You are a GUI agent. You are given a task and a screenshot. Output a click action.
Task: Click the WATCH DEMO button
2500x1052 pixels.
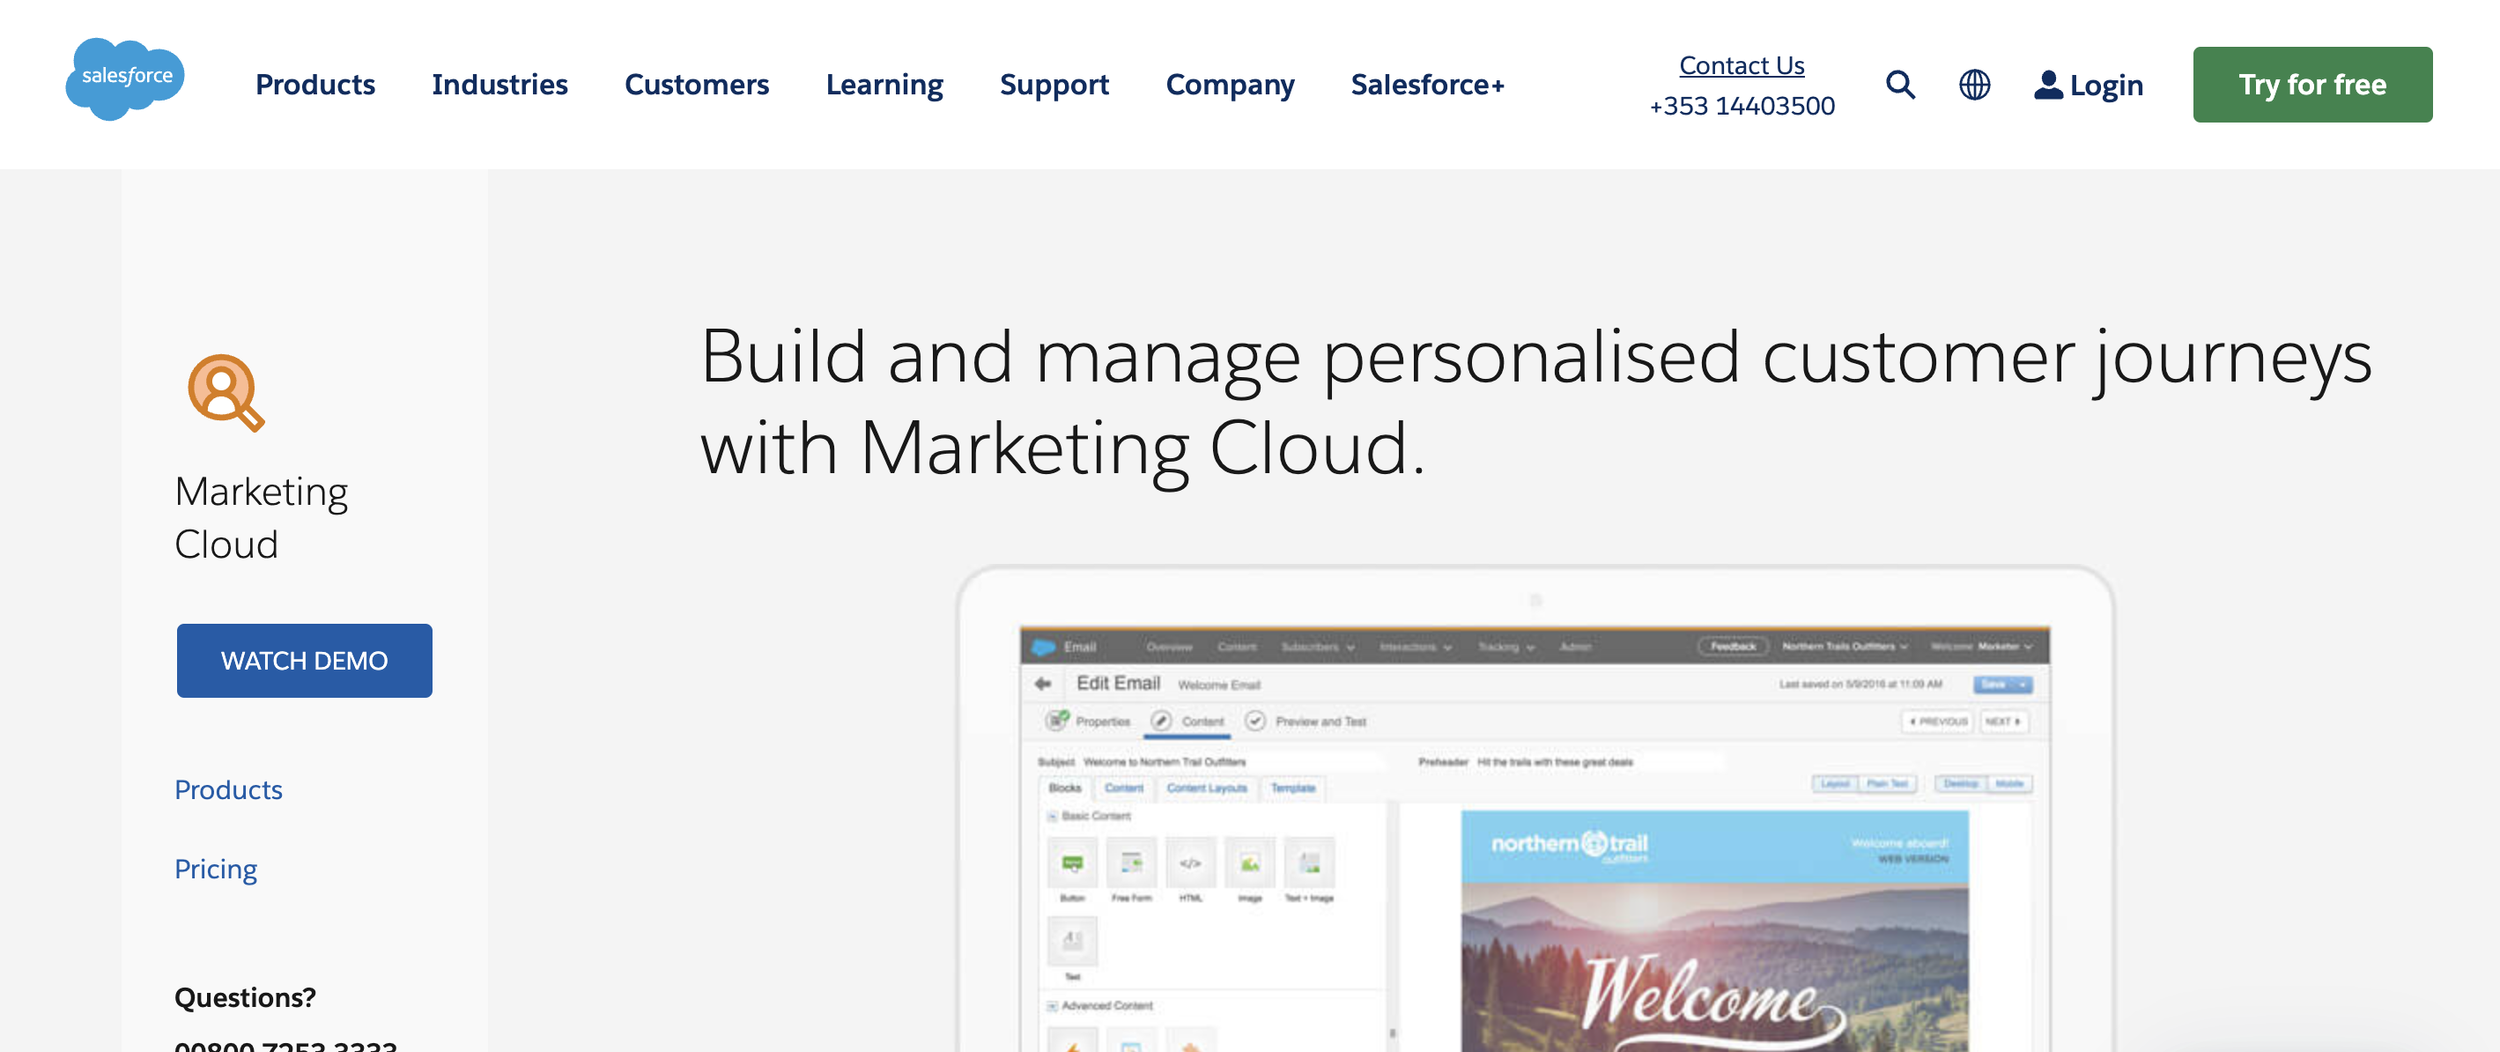305,661
